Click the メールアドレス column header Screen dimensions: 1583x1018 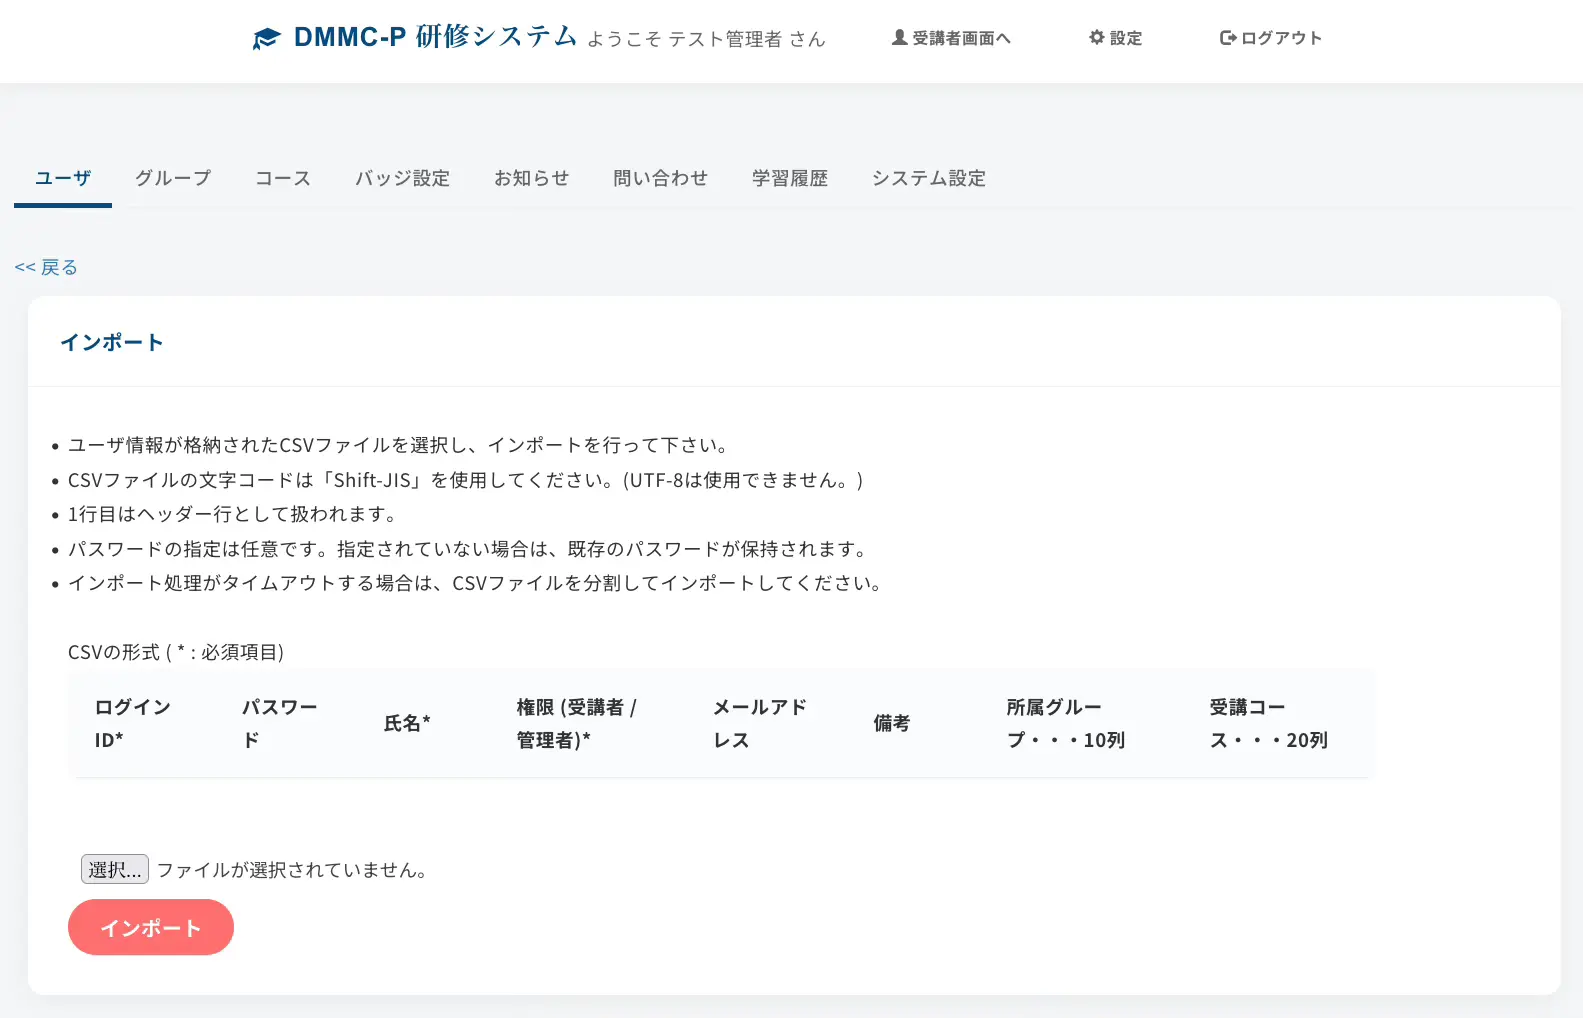759,723
